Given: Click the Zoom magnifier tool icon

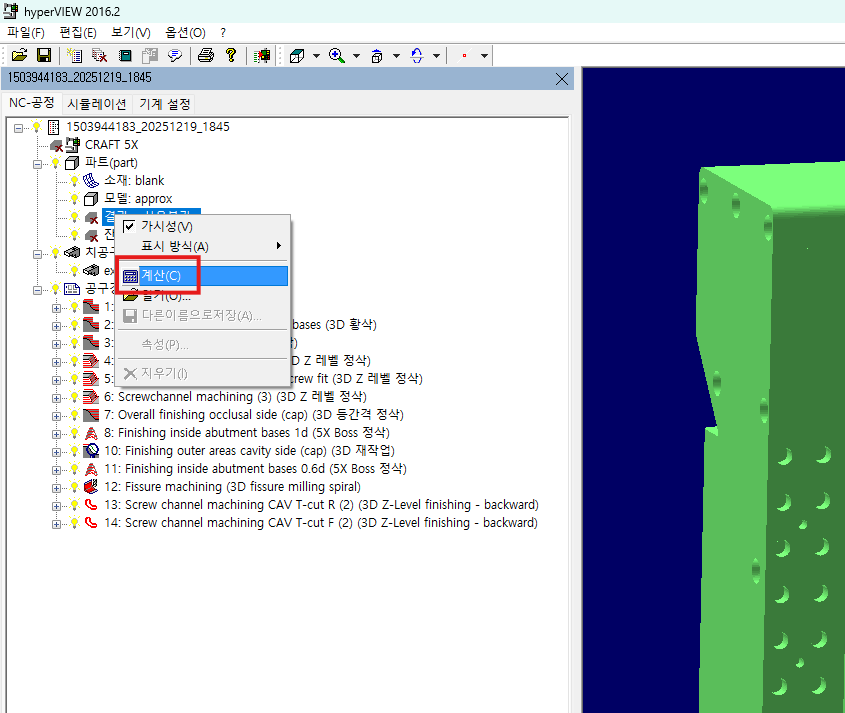Looking at the screenshot, I should [337, 55].
